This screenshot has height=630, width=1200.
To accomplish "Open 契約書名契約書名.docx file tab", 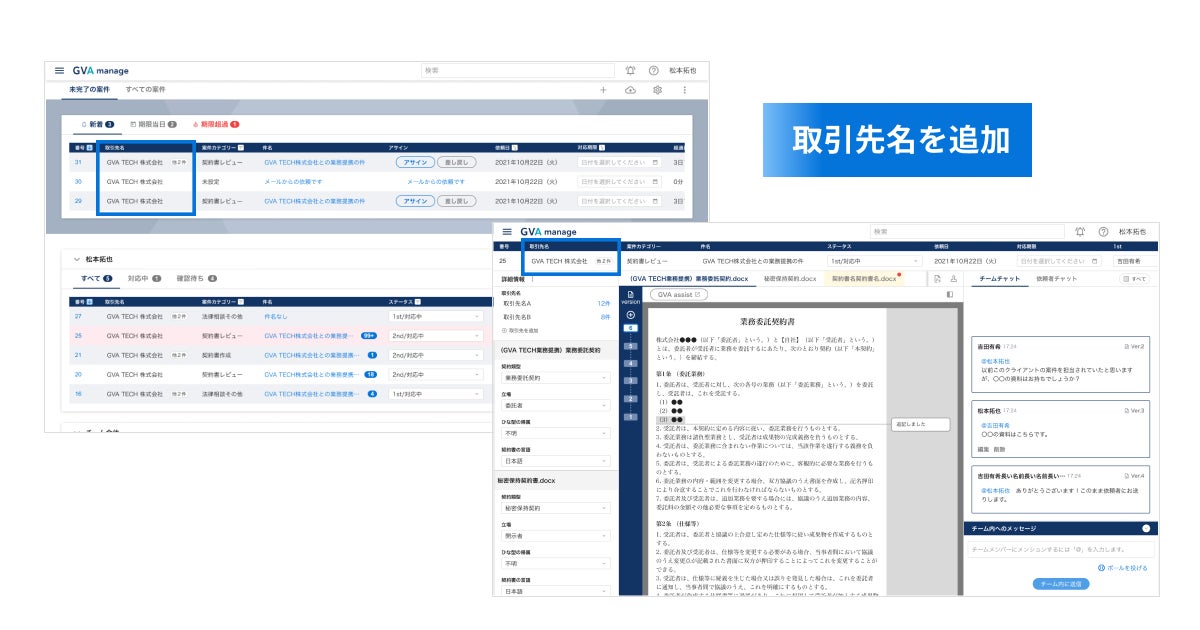I will (x=866, y=278).
